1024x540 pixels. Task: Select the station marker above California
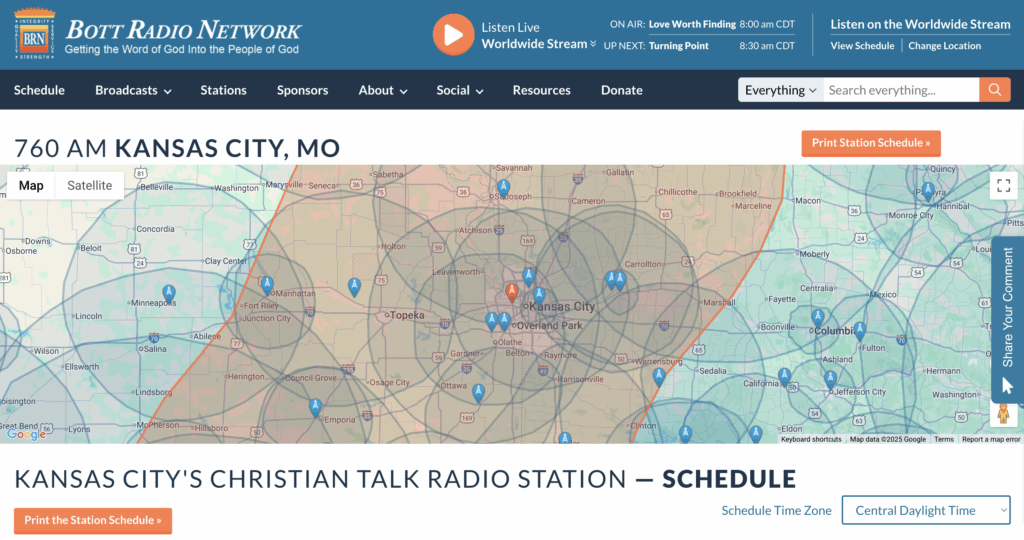pos(784,377)
